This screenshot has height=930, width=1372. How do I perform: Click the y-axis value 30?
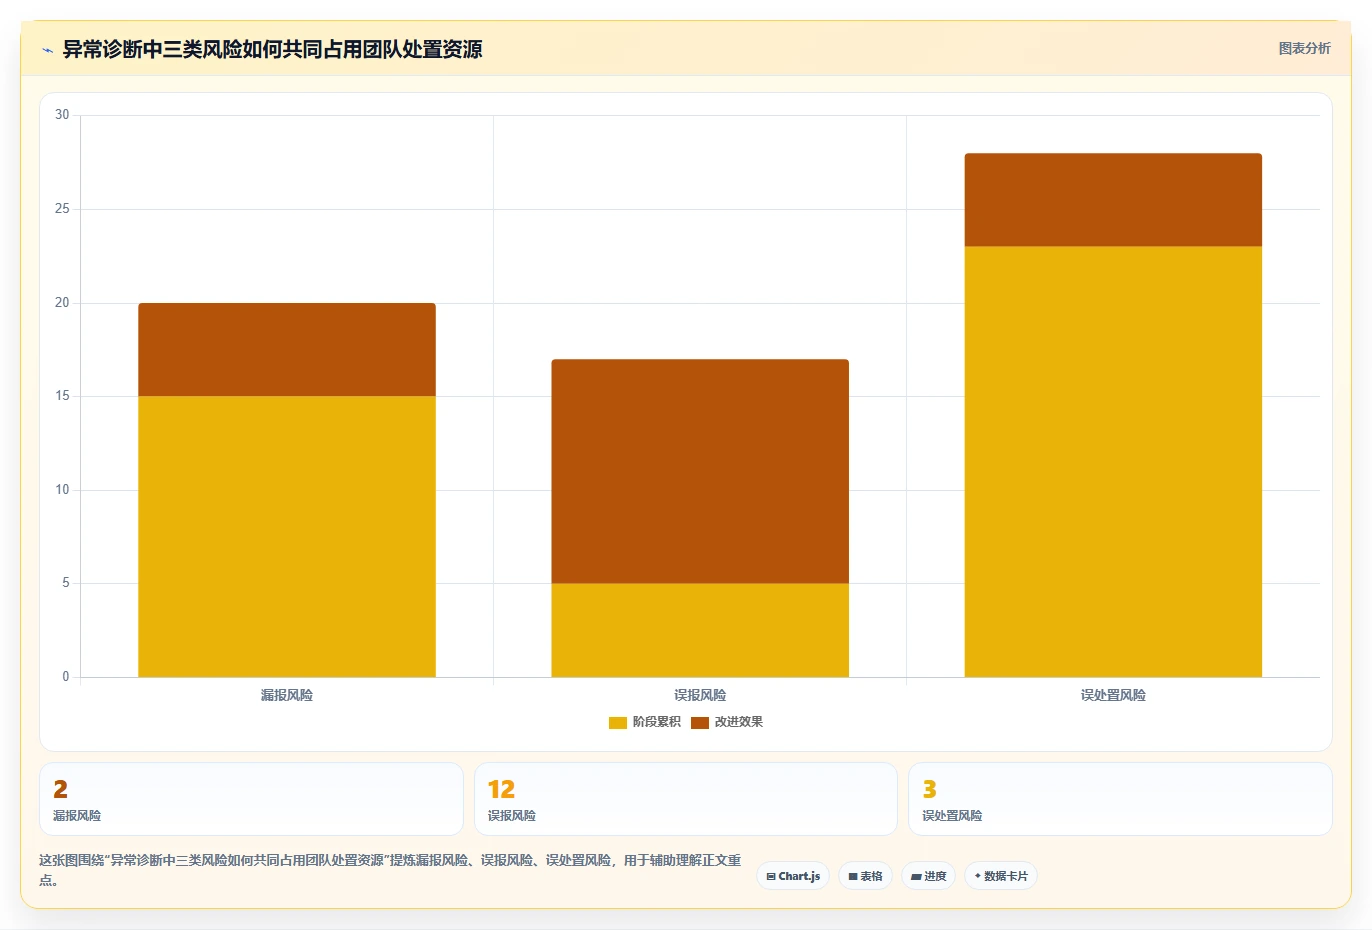[62, 115]
